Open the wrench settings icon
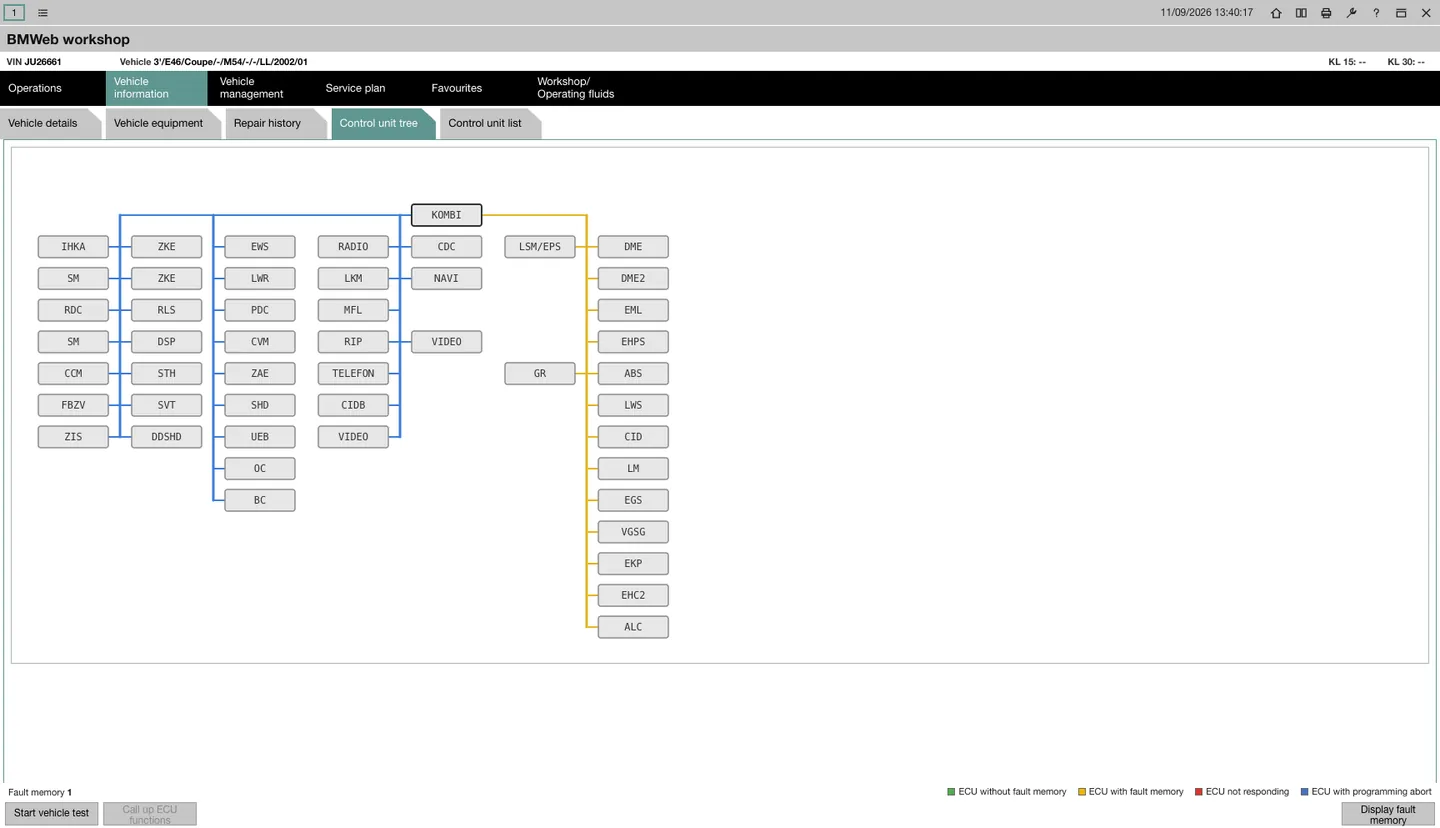Screen dimensions: 1440x828 1351,13
